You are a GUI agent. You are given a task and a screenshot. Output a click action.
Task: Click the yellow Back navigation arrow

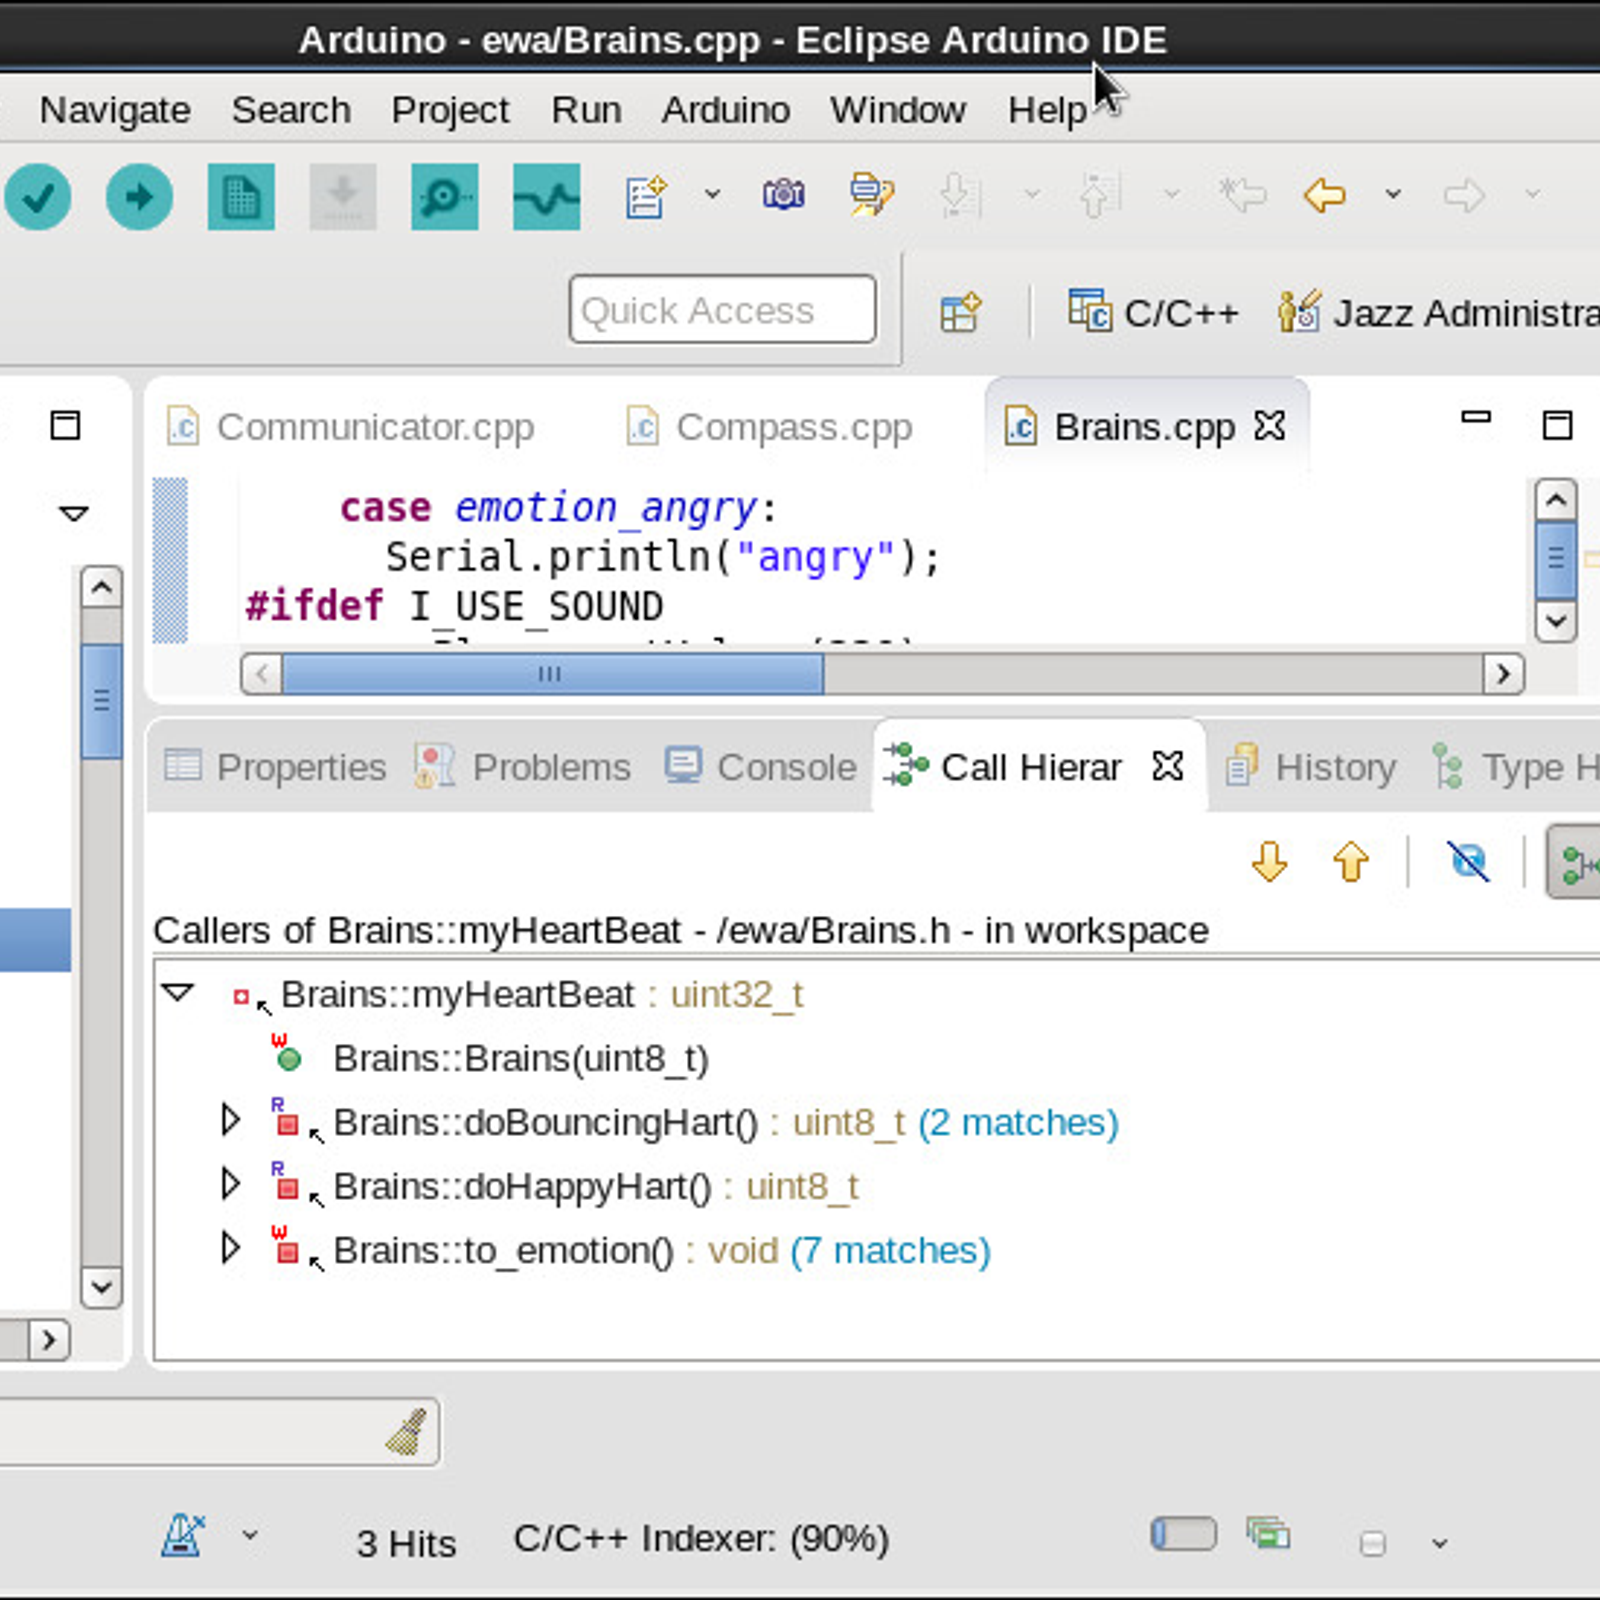click(1325, 194)
